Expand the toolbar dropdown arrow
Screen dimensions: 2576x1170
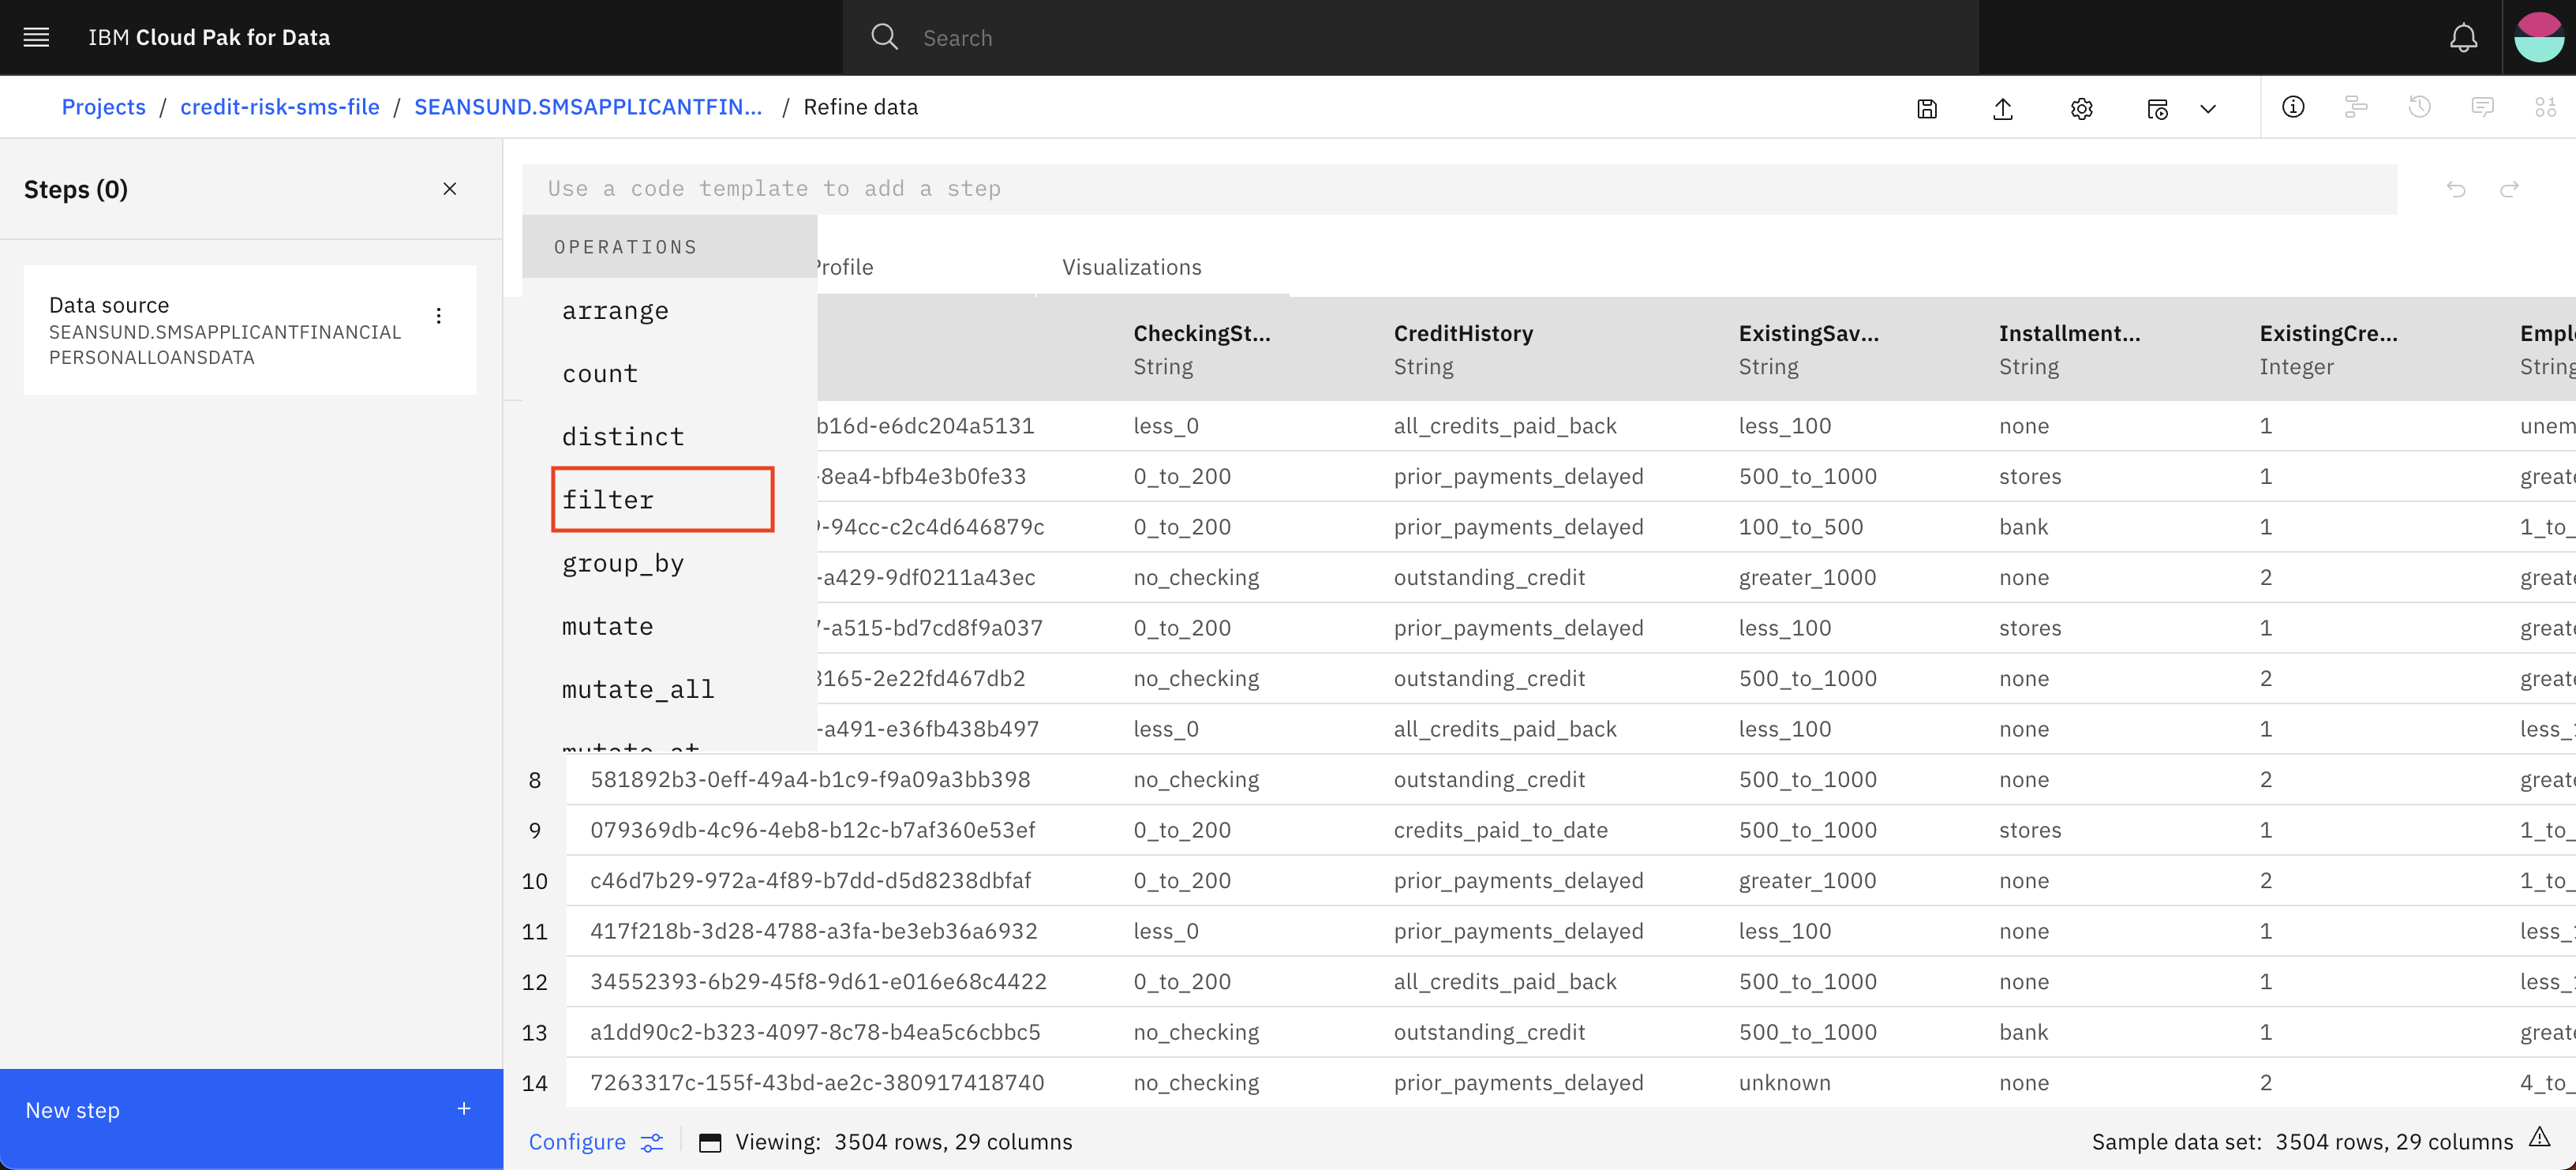coord(2211,105)
